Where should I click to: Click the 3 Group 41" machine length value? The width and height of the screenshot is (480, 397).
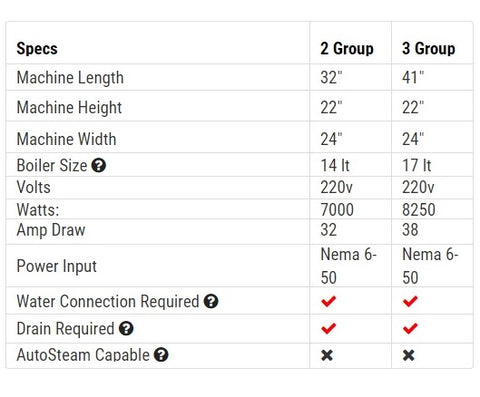coord(413,78)
